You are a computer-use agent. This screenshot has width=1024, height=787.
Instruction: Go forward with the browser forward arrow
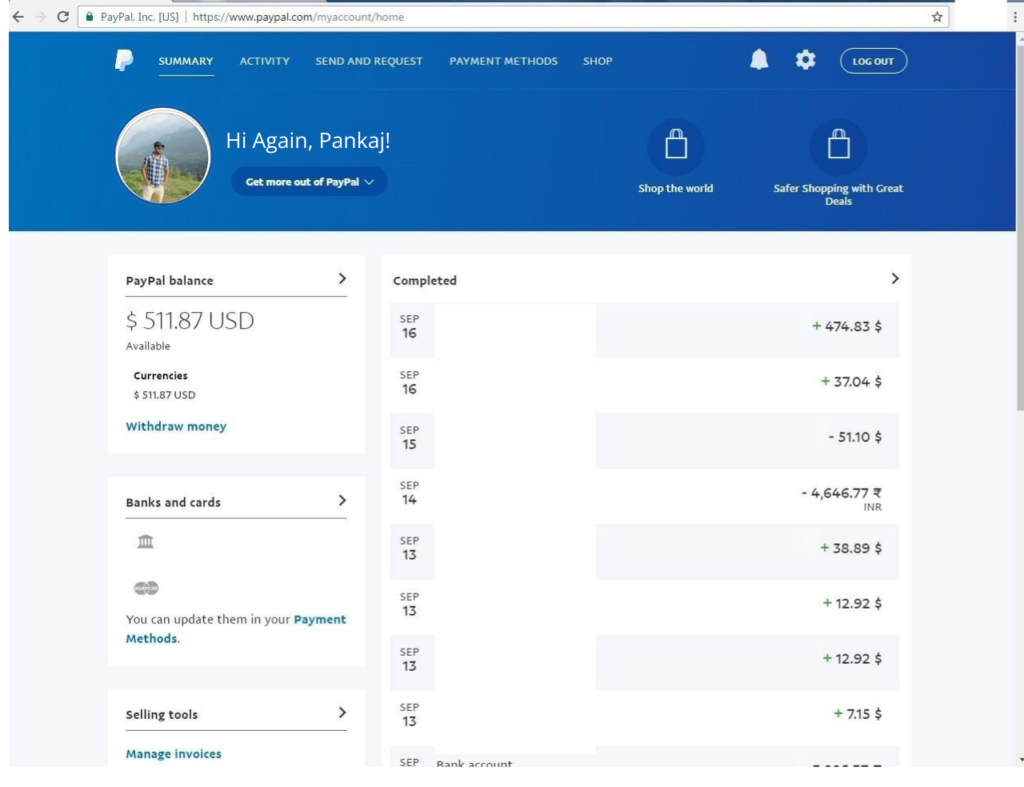pyautogui.click(x=40, y=17)
